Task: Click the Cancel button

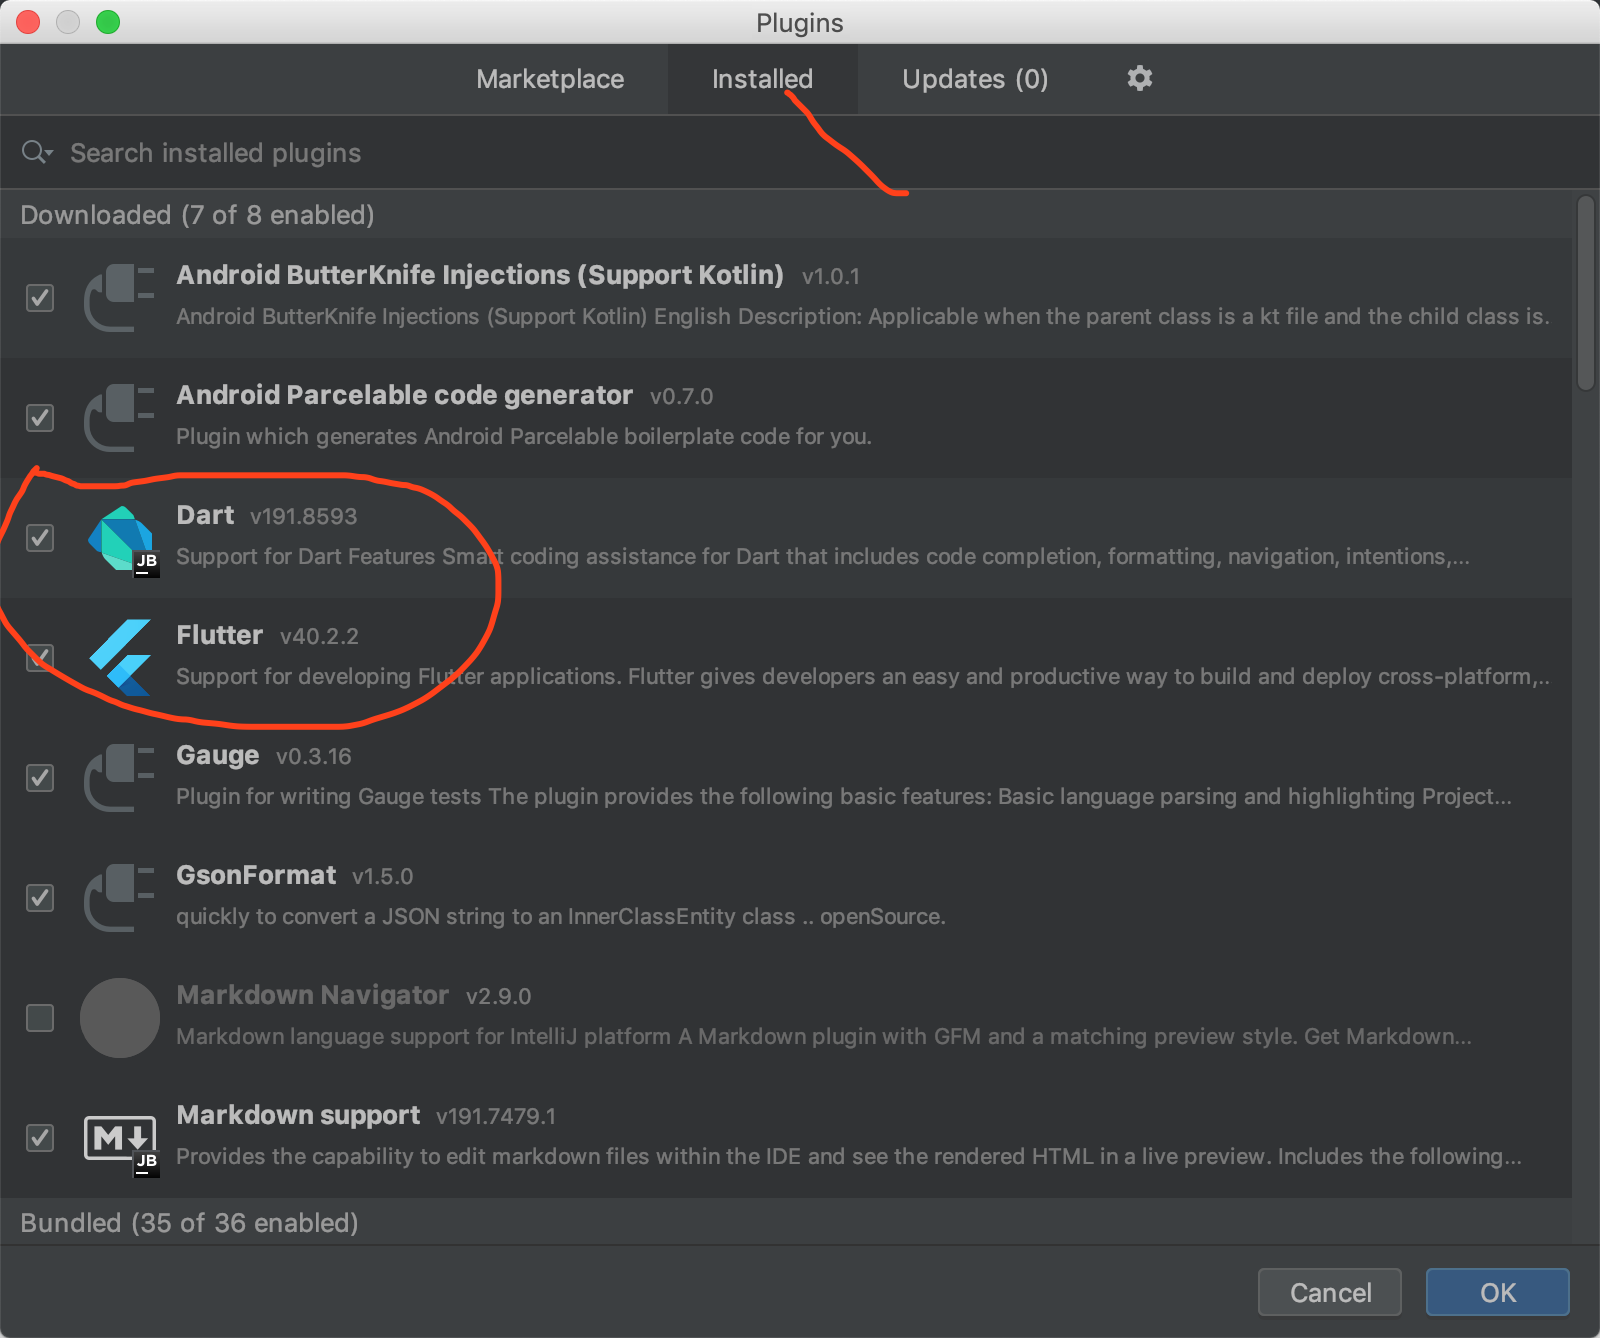Action: (x=1330, y=1293)
